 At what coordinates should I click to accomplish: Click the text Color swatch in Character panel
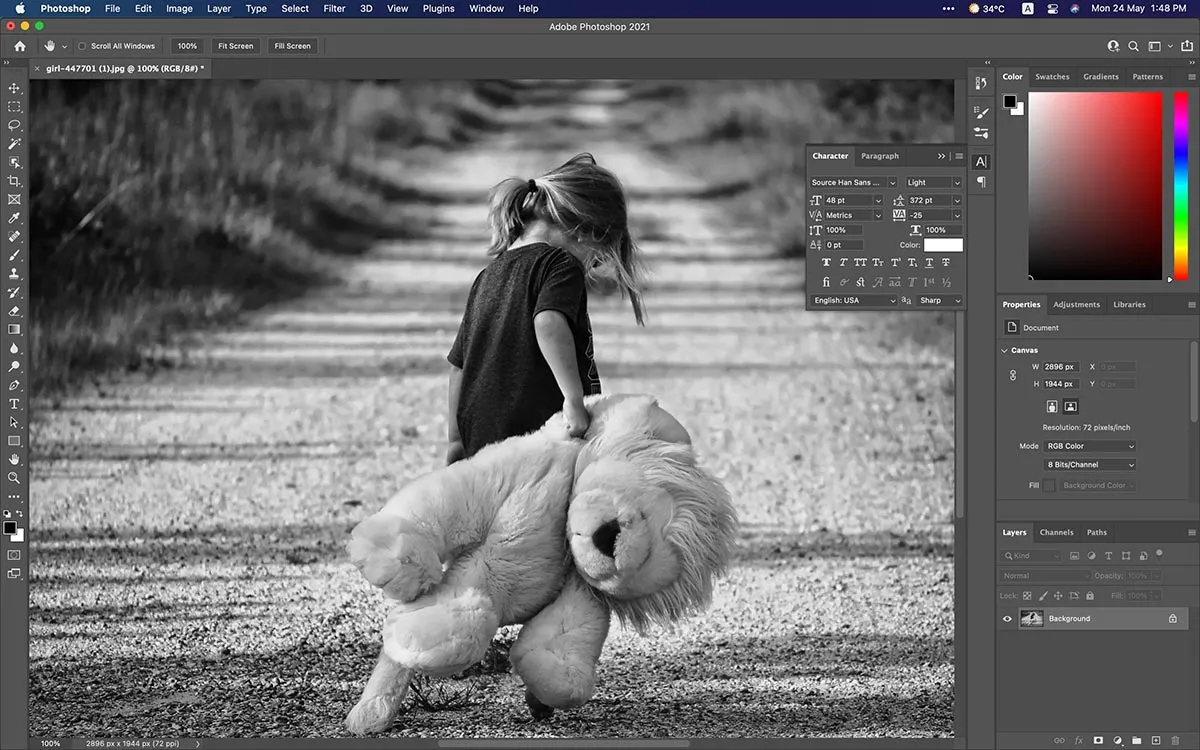[x=943, y=245]
